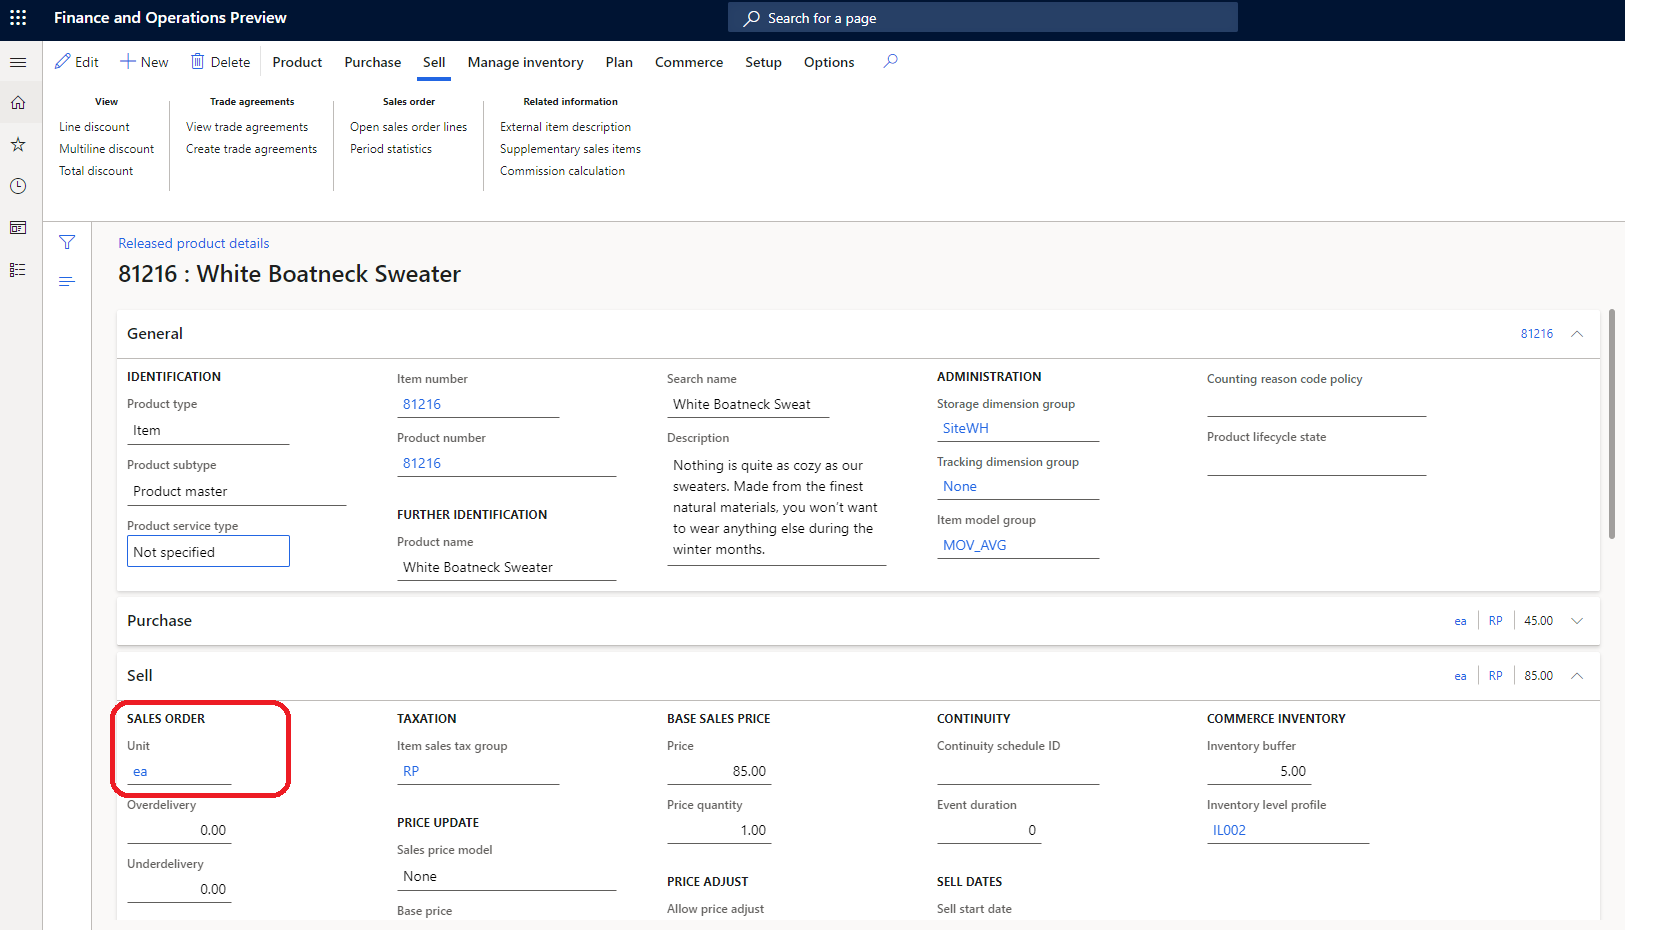Click the Underdelivery field
Viewport: 1658px width, 930px height.
(179, 889)
